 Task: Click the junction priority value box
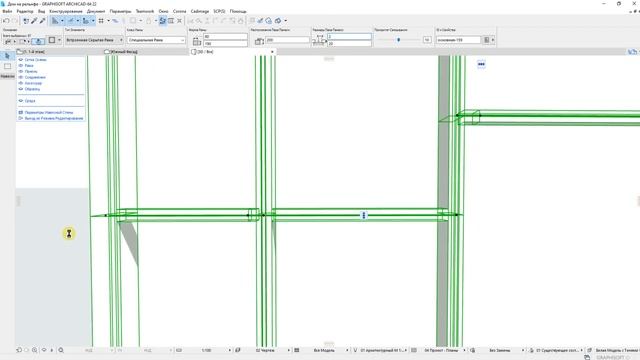[427, 40]
